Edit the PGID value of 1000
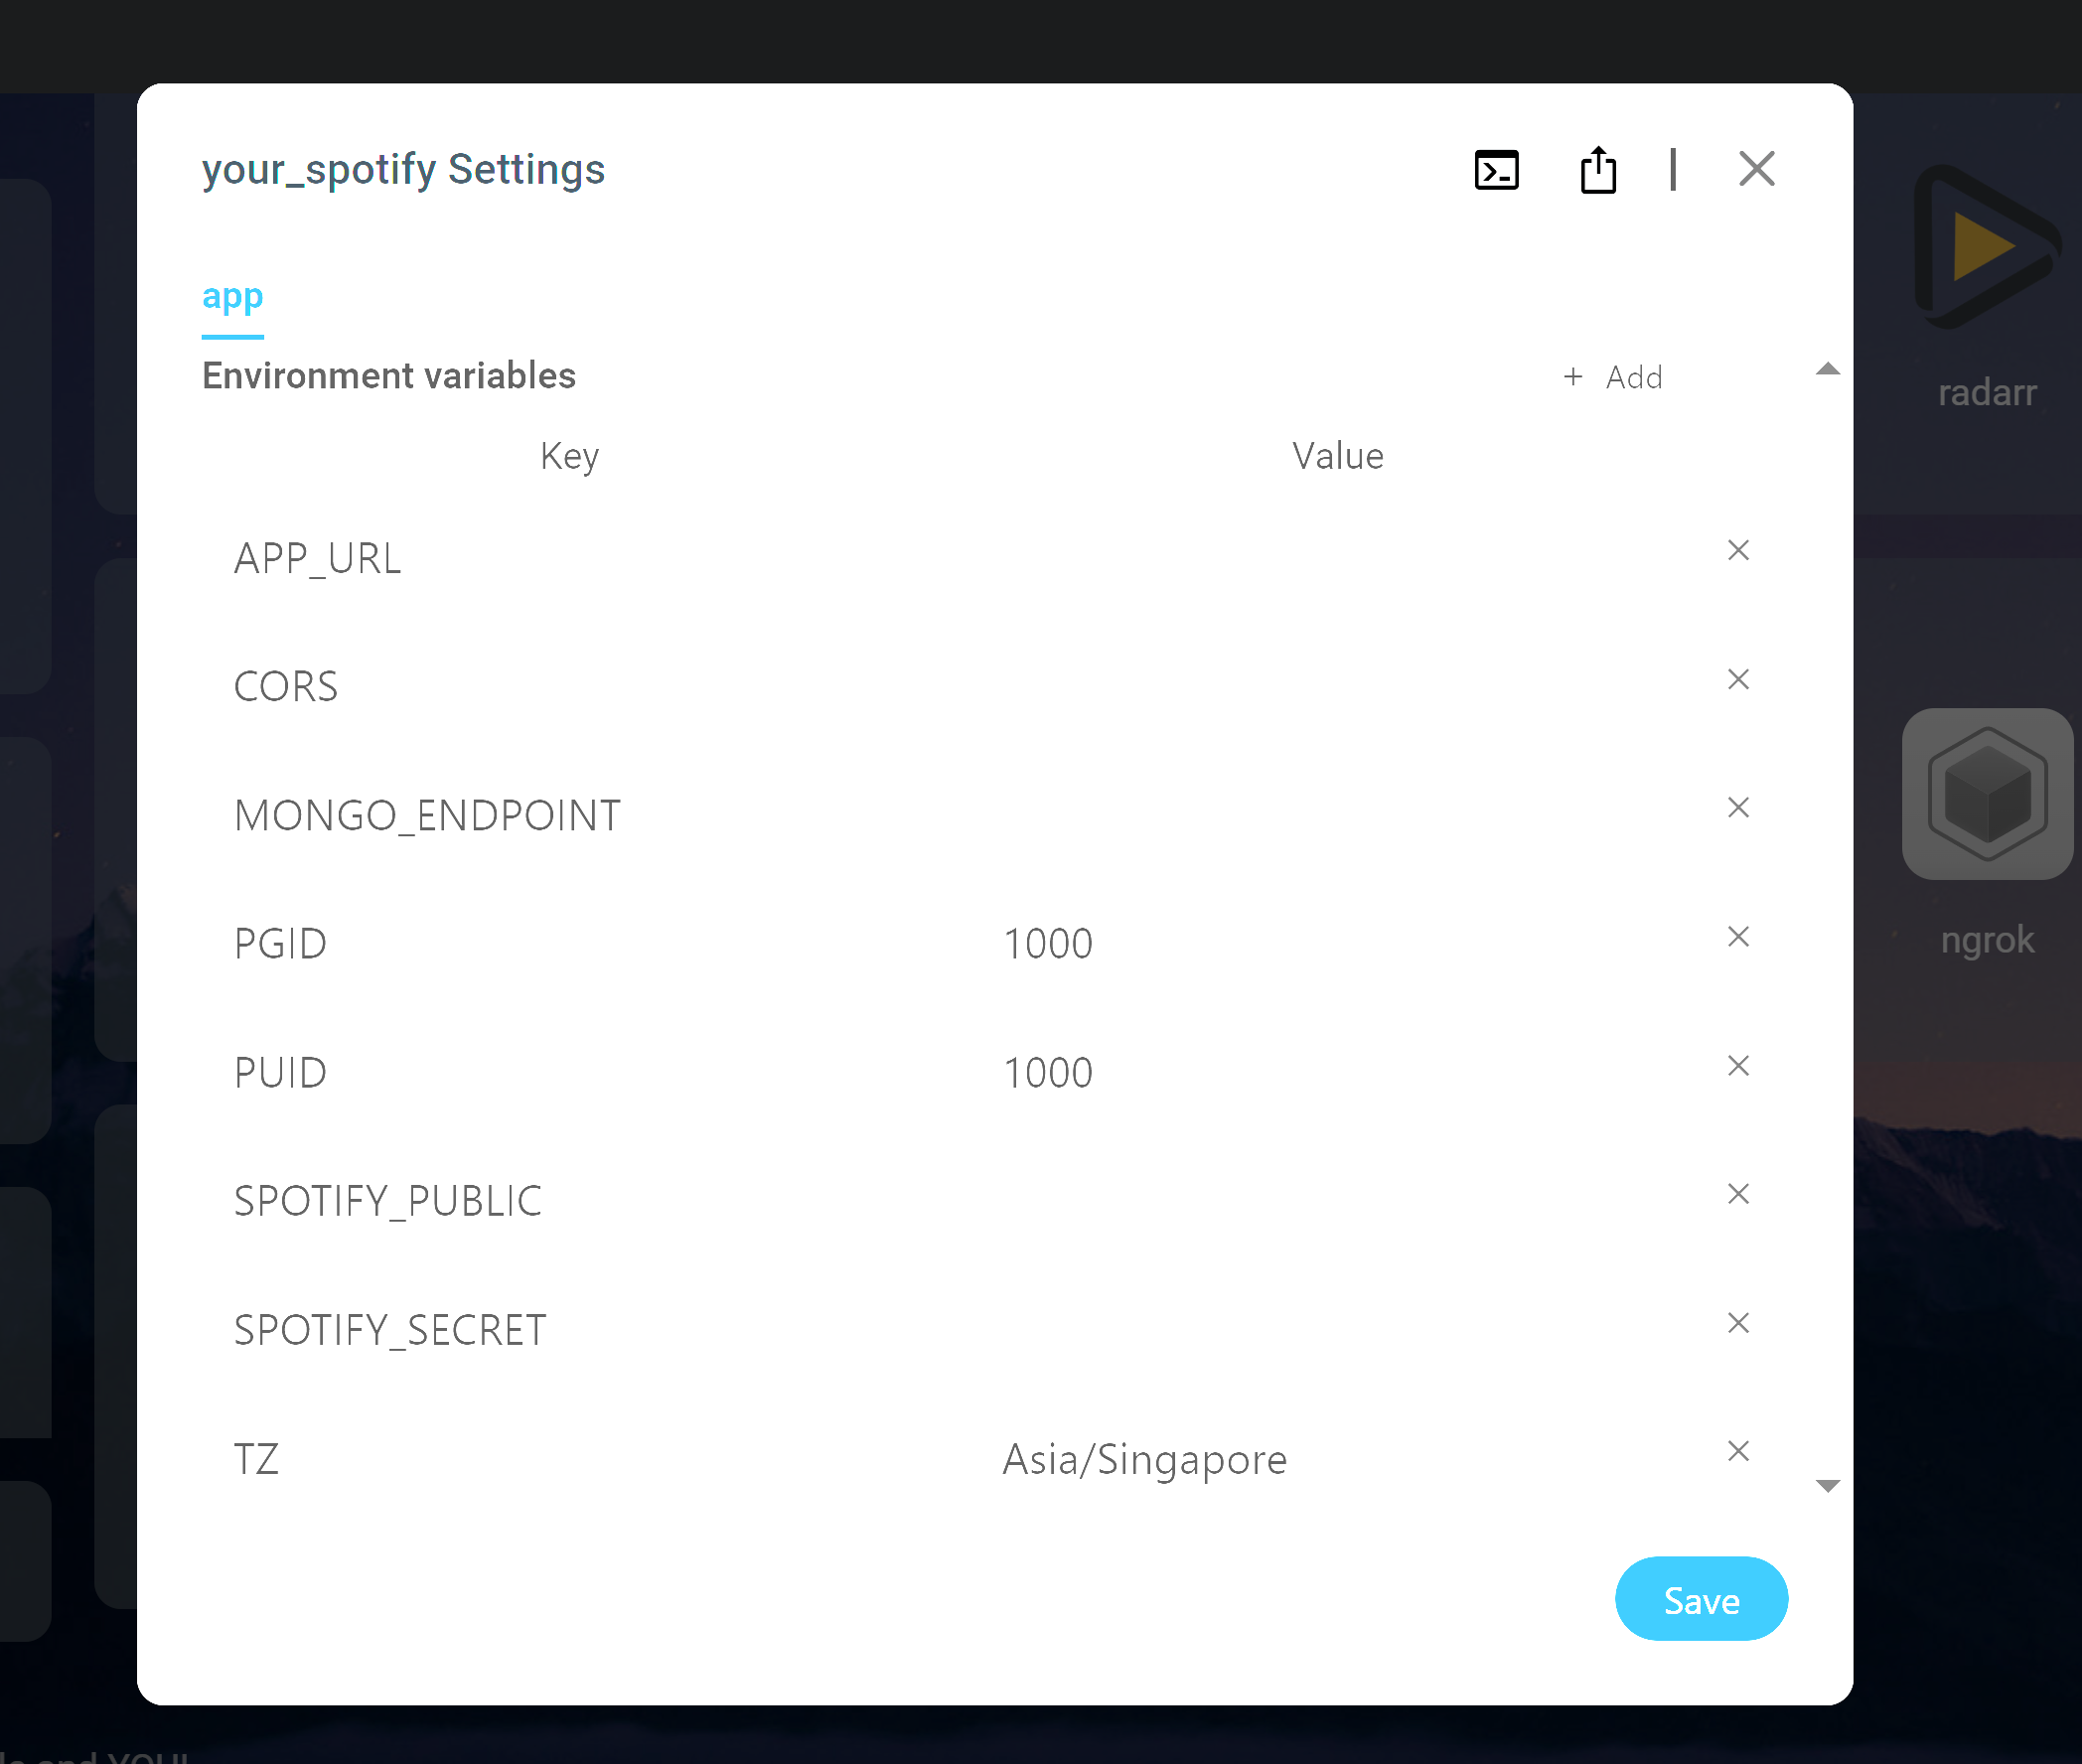This screenshot has height=1764, width=2082. 1048,942
